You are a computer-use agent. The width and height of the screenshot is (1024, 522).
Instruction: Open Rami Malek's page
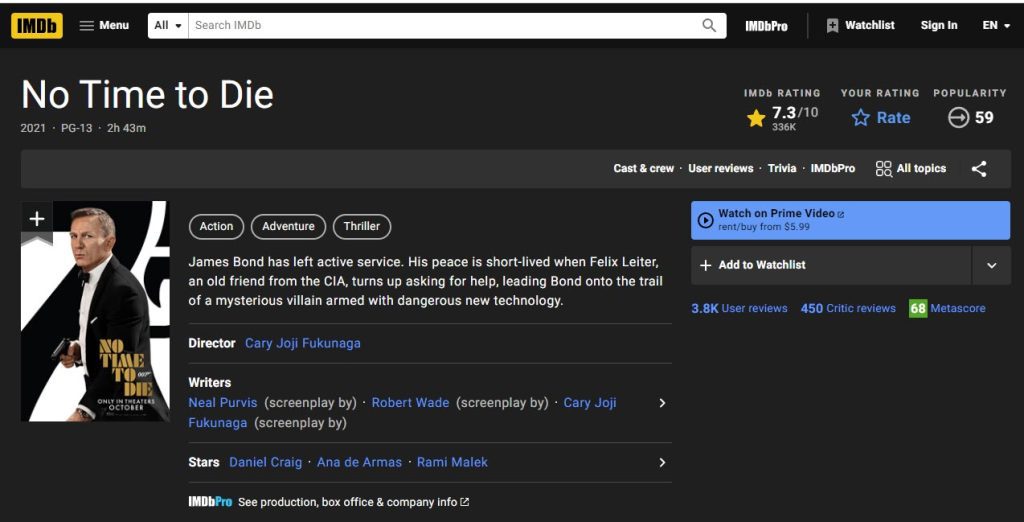tap(452, 463)
